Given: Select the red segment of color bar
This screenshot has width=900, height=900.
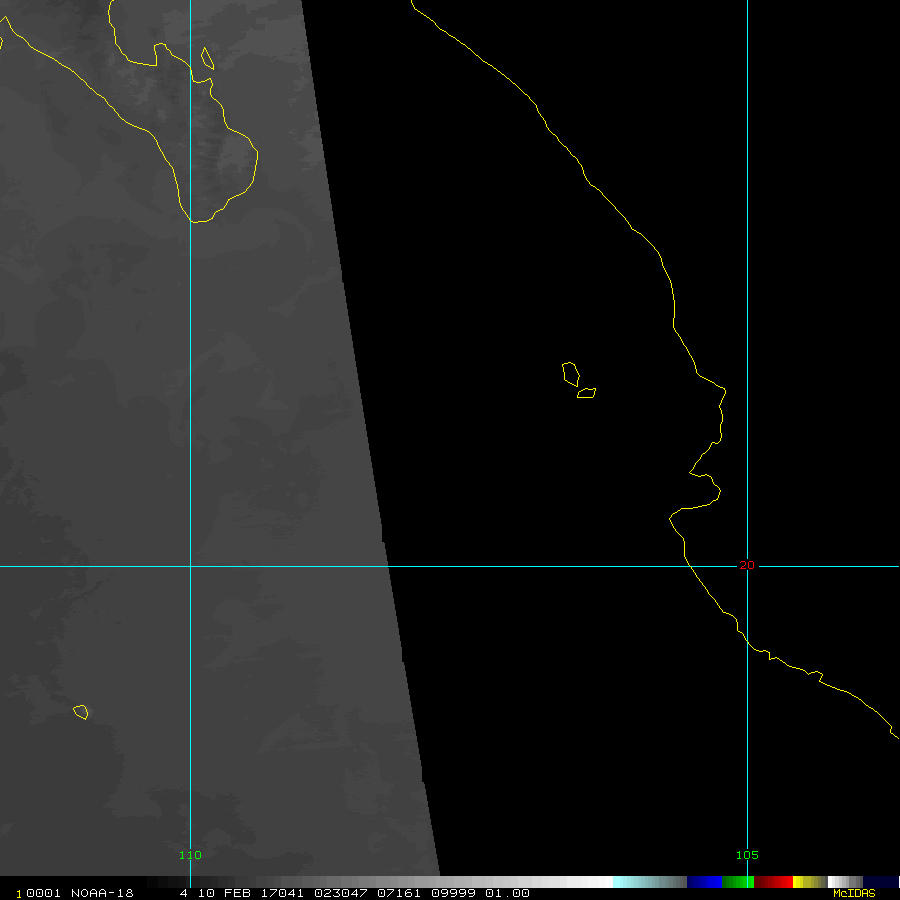Looking at the screenshot, I should 773,882.
